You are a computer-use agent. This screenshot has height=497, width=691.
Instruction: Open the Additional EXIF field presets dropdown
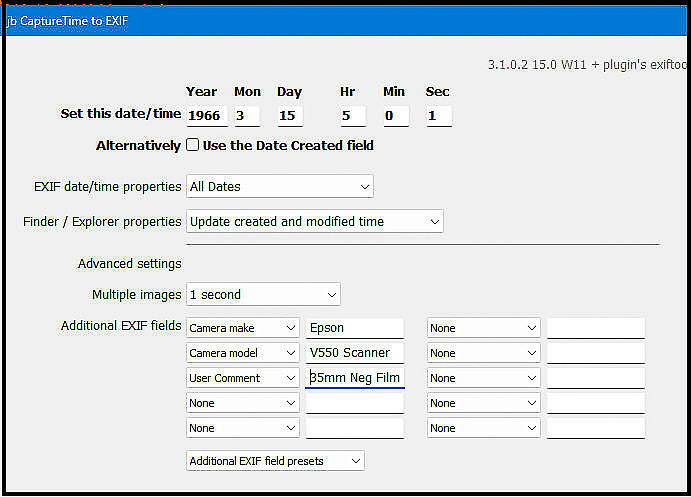click(x=275, y=461)
